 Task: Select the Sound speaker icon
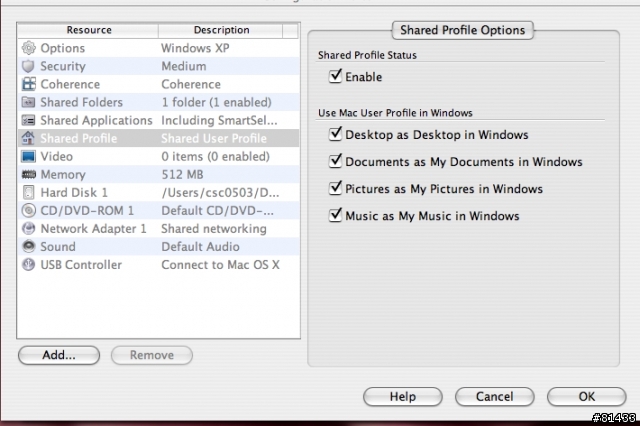[x=28, y=246]
